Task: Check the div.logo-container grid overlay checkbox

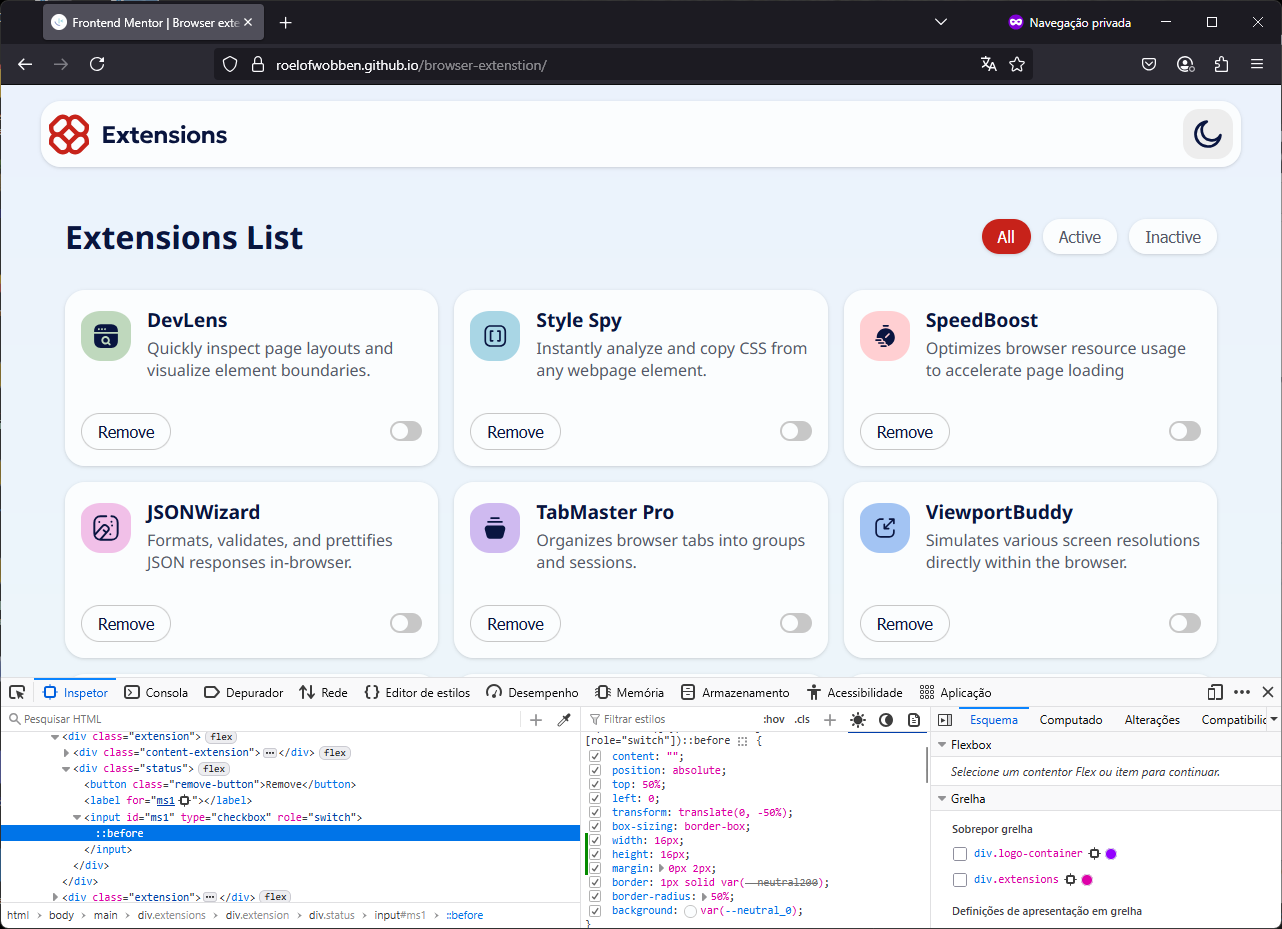Action: click(960, 854)
